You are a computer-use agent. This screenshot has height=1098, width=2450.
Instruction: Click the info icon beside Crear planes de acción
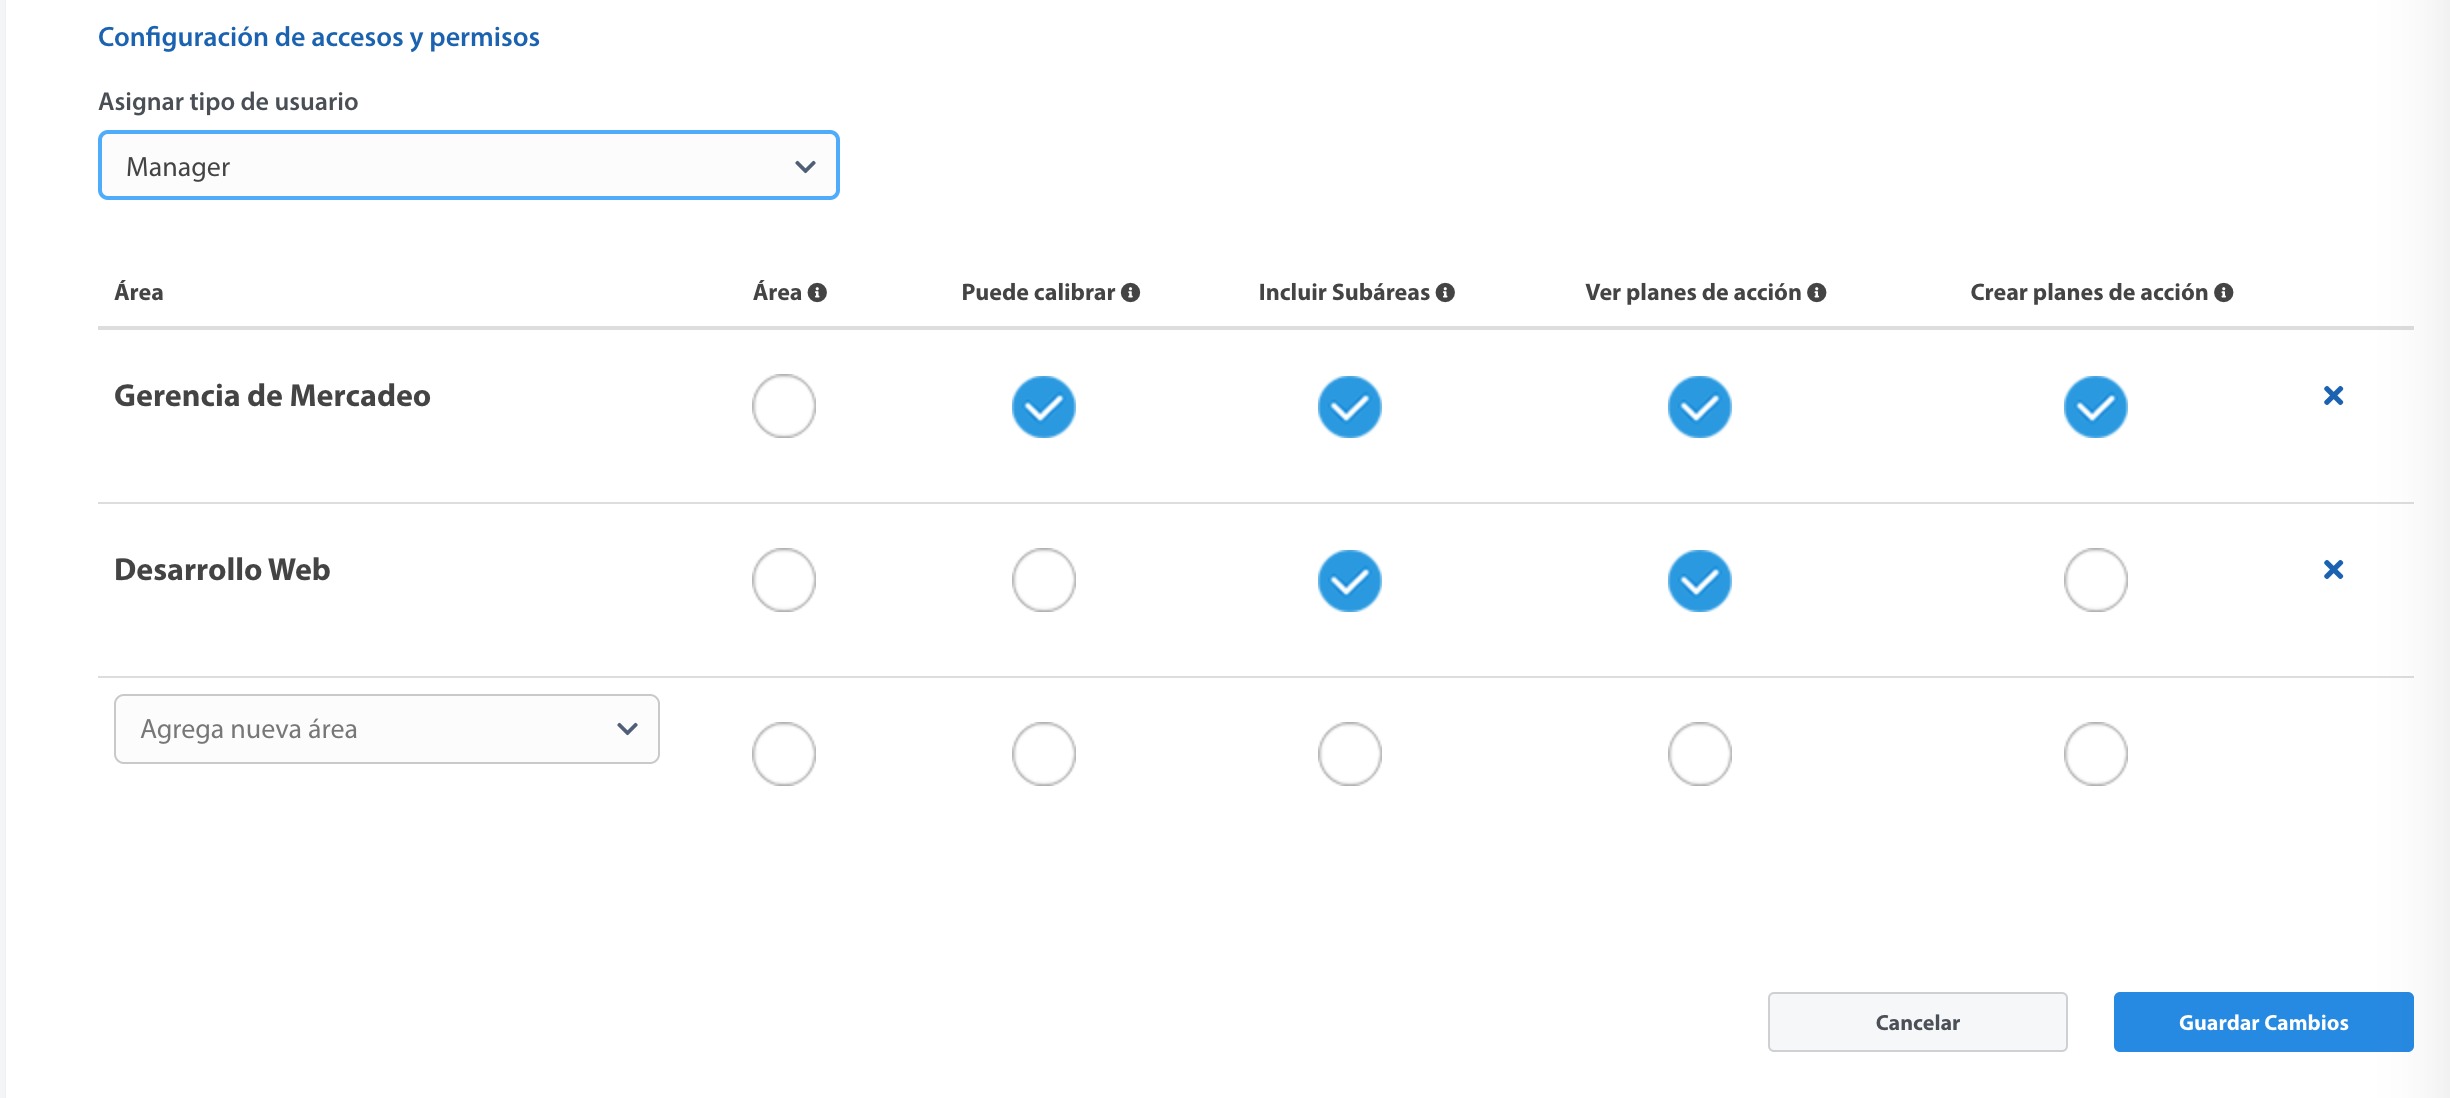point(2224,293)
